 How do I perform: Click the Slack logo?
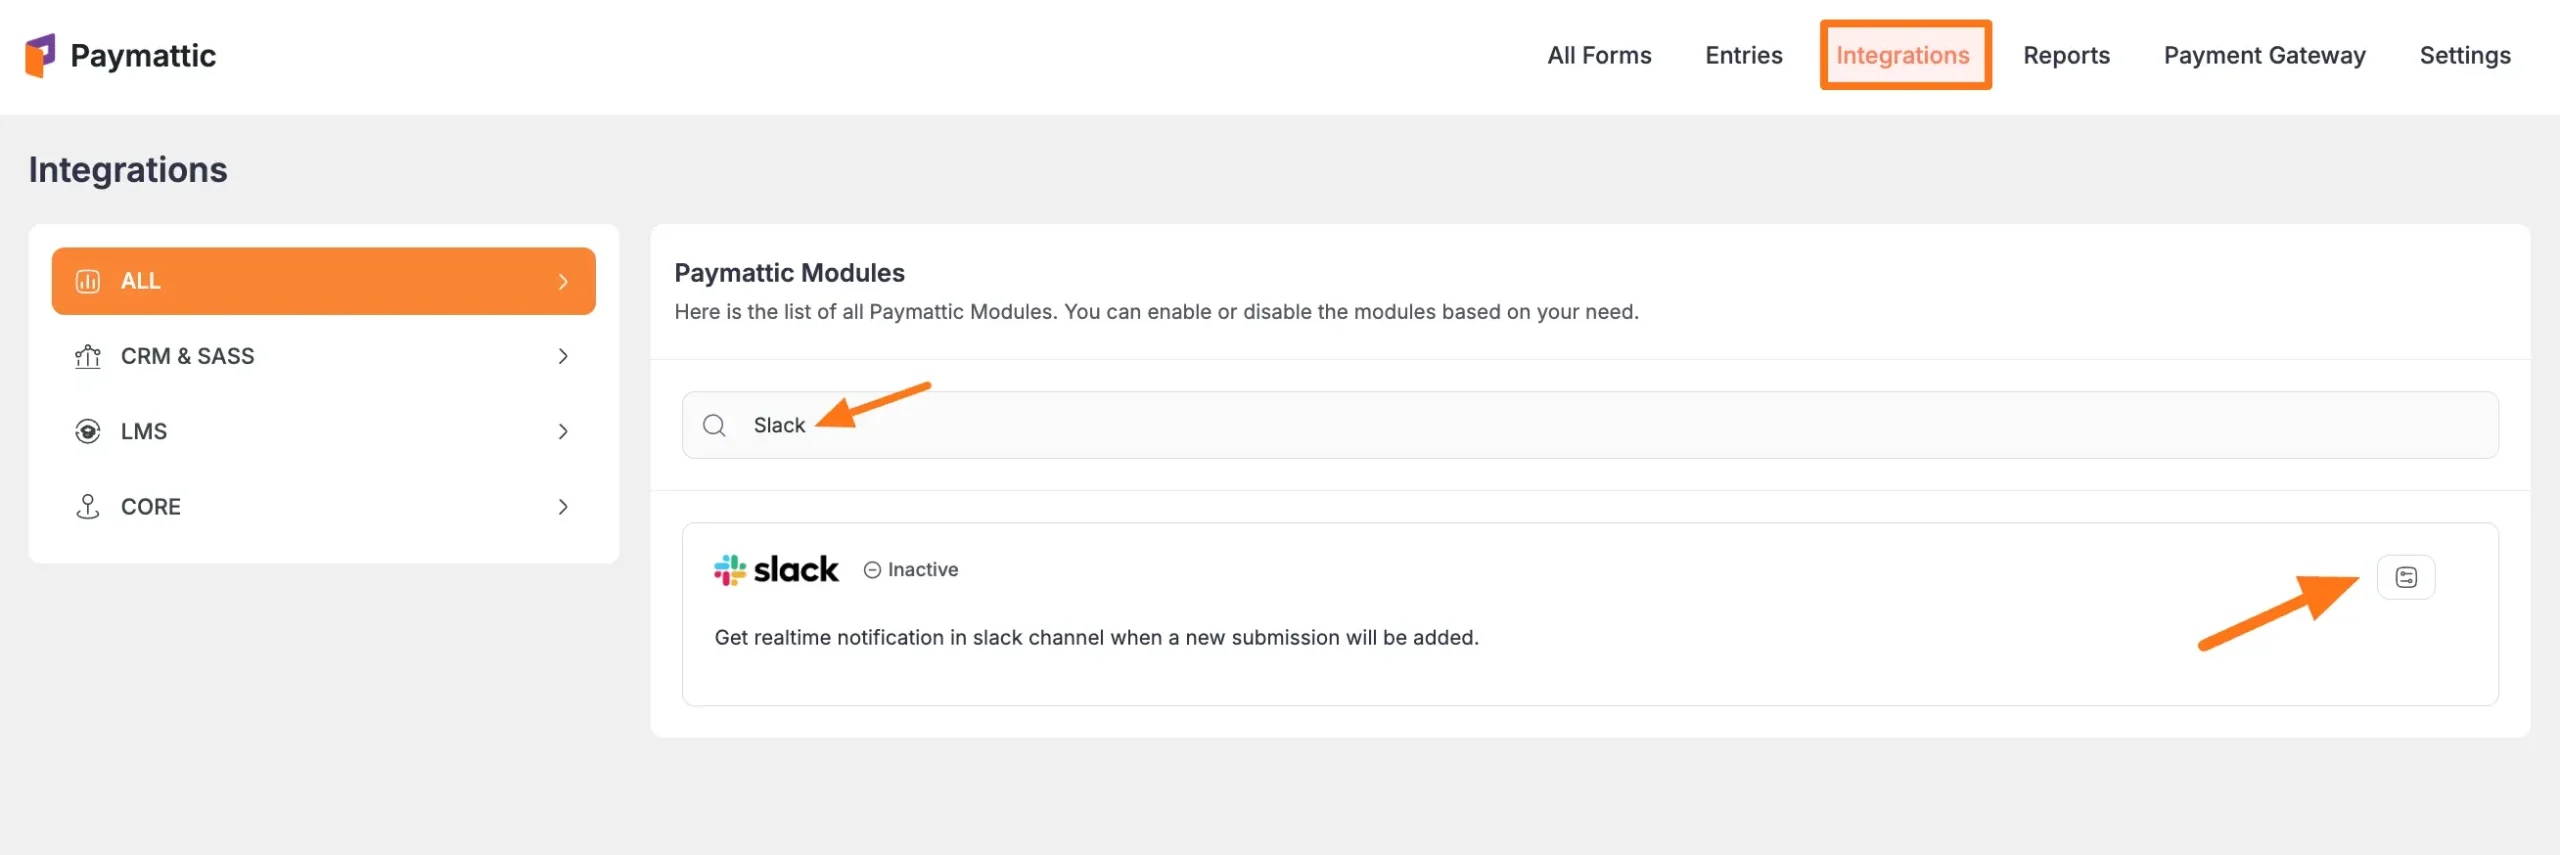click(x=776, y=570)
